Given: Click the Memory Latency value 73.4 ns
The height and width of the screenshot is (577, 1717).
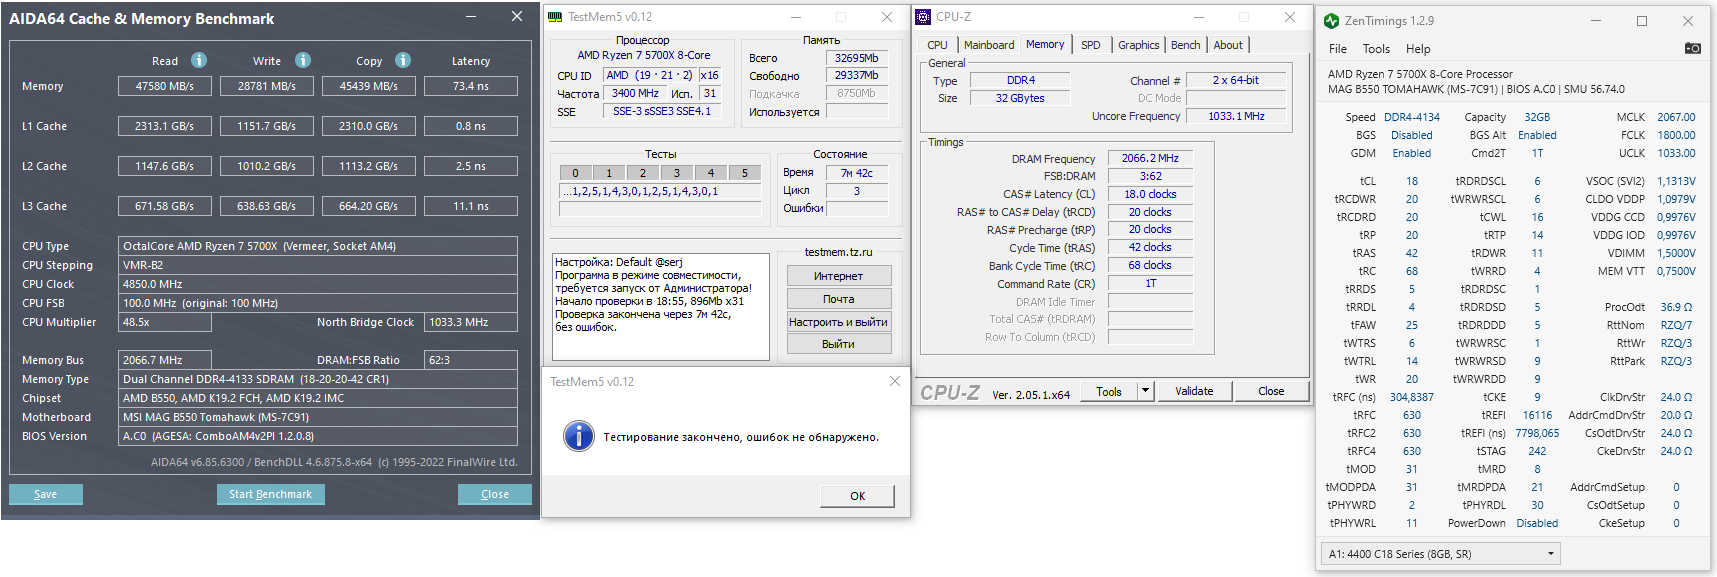Looking at the screenshot, I should 471,86.
